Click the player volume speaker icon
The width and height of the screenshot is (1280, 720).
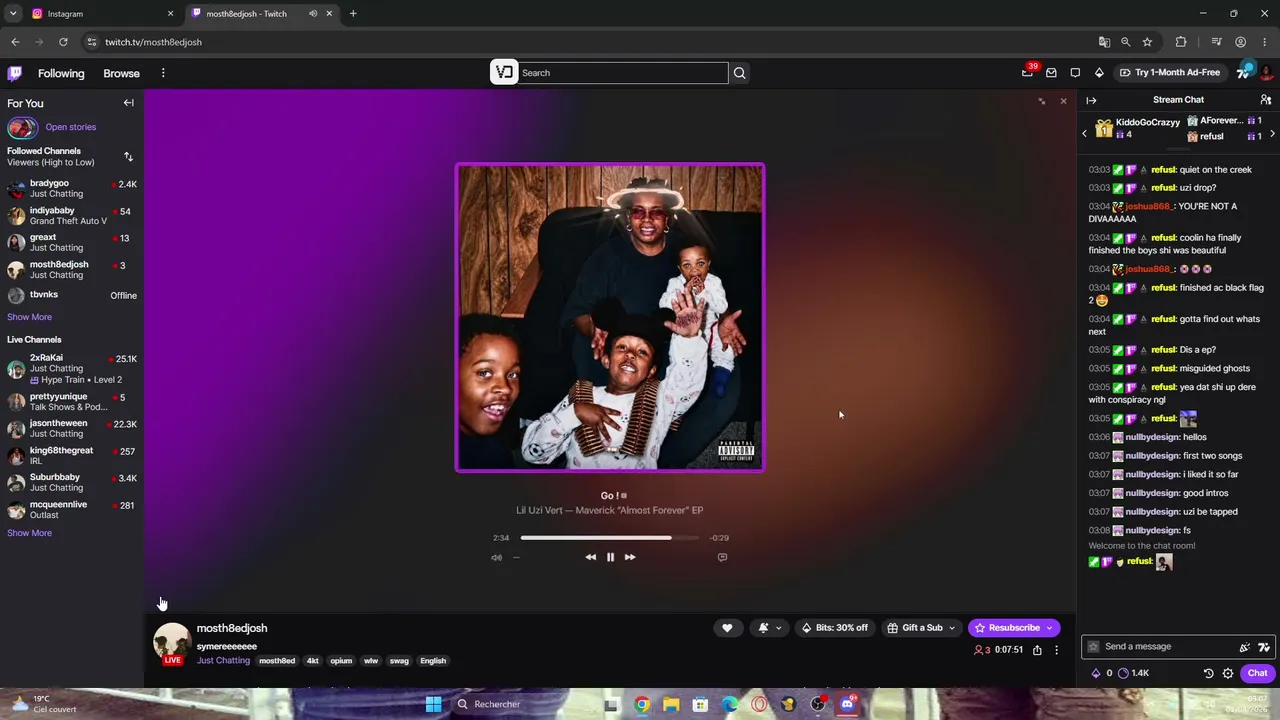click(496, 557)
